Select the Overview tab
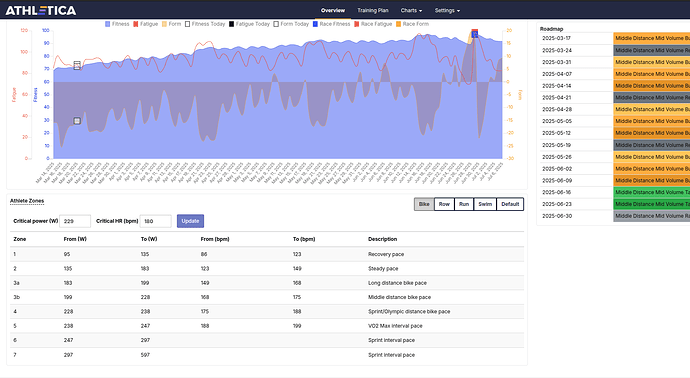This screenshot has height=378, width=690. [x=333, y=11]
